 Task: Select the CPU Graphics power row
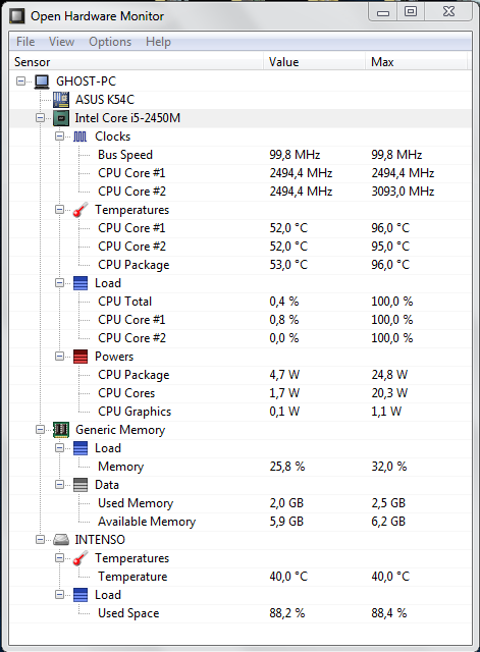click(240, 411)
